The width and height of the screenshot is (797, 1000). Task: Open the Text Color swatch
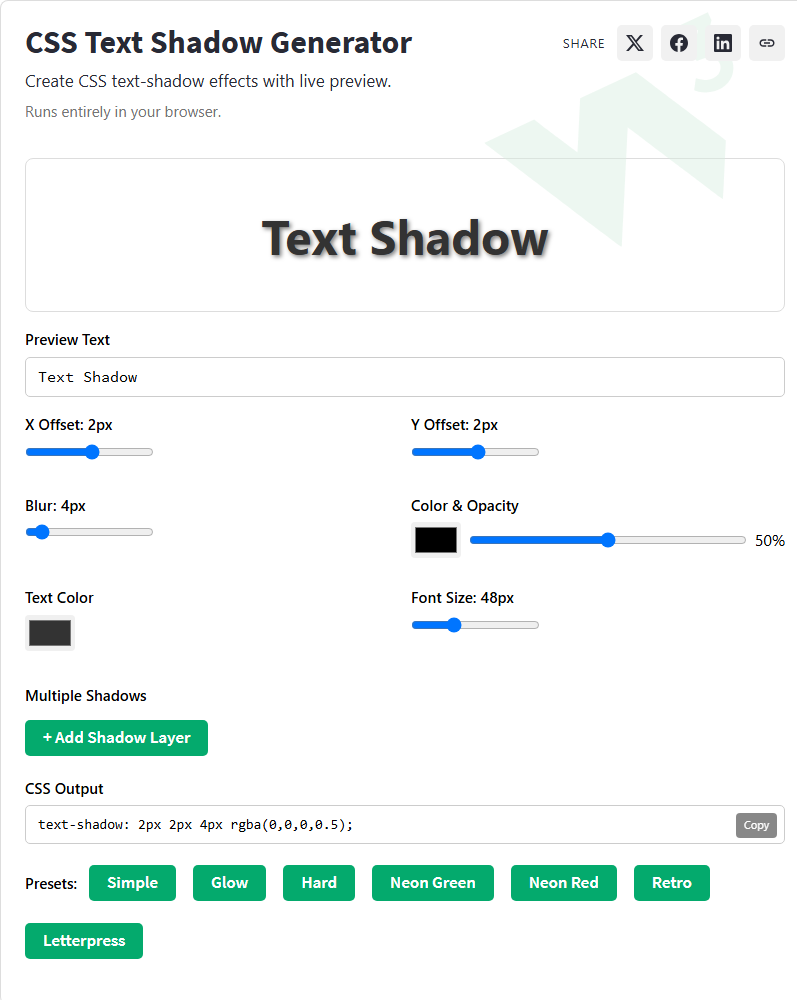pos(50,633)
